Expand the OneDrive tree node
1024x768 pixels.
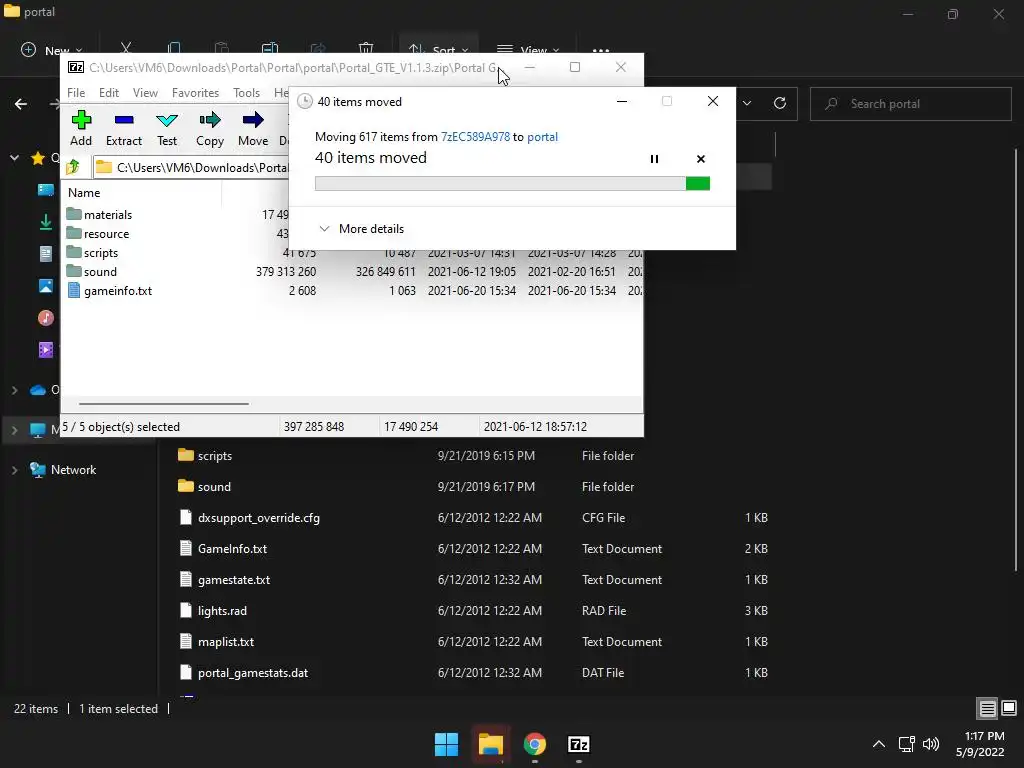pos(14,390)
